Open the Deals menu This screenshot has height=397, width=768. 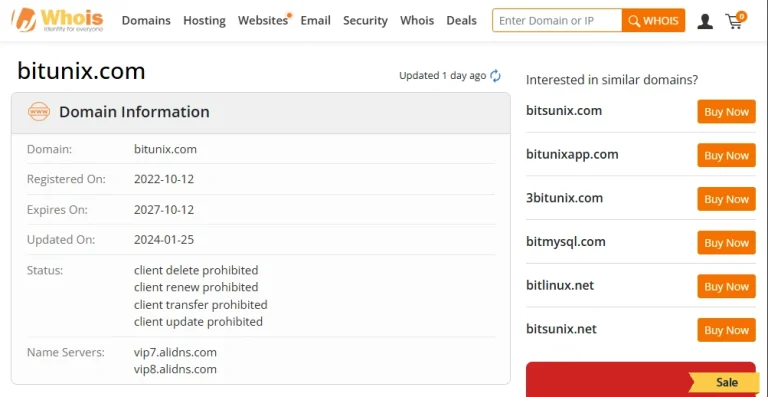click(x=461, y=21)
